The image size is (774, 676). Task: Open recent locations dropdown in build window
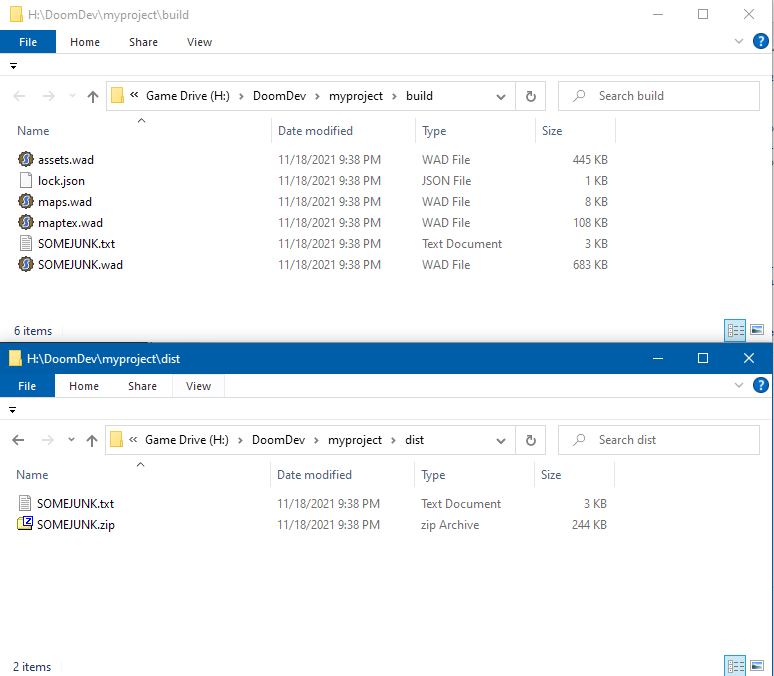[72, 95]
